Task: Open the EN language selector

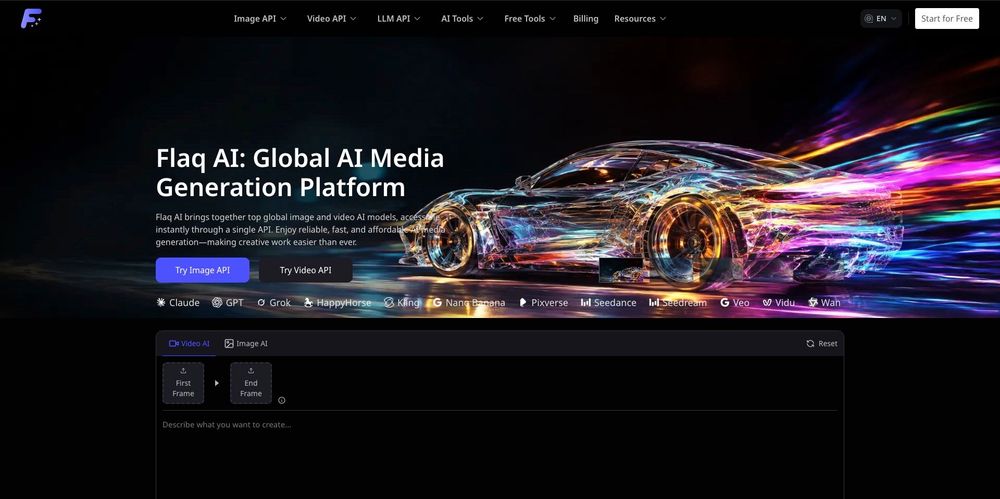Action: pos(881,19)
